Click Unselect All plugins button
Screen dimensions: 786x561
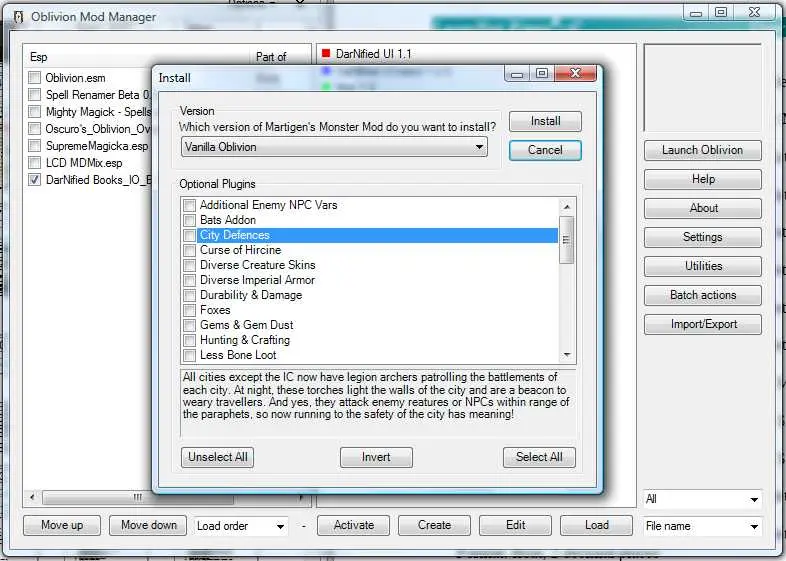pos(218,457)
